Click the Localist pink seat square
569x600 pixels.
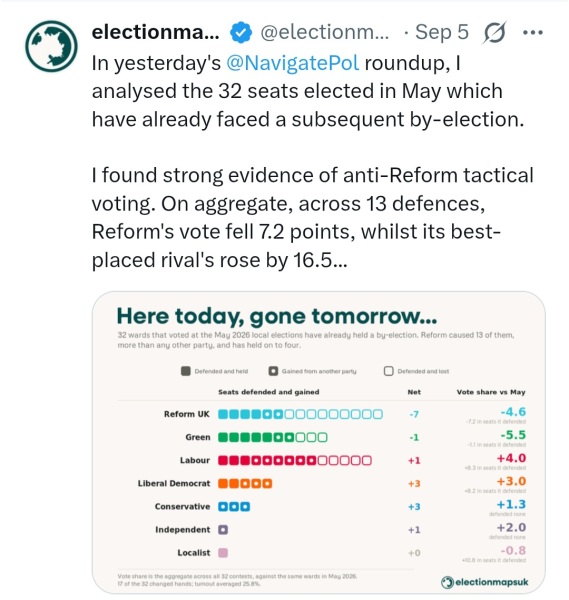[x=223, y=553]
